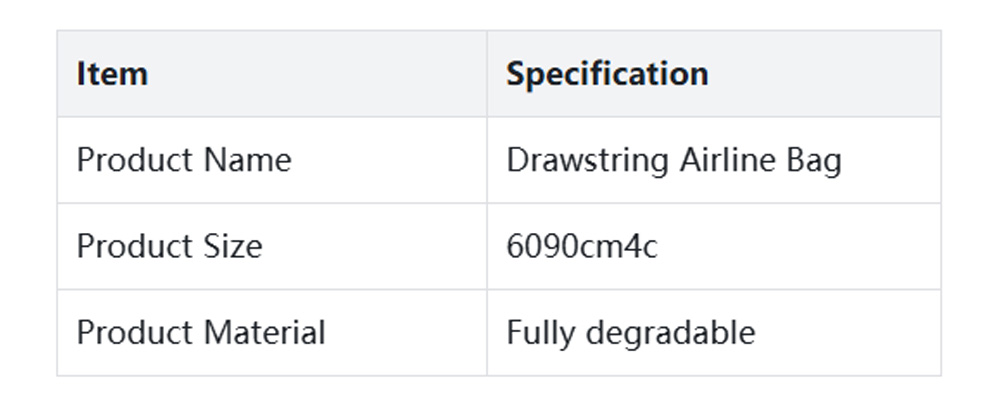Place cursor after '6090cm4c' text
Image resolution: width=1000 pixels, height=408 pixels.
click(x=660, y=246)
